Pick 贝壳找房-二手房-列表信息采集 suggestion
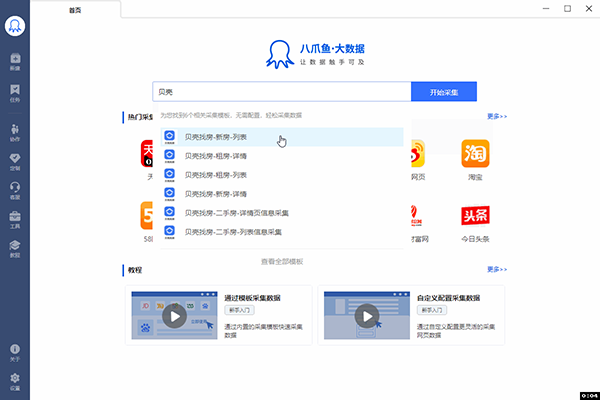Screen dimensions: 600x400 click(233, 231)
